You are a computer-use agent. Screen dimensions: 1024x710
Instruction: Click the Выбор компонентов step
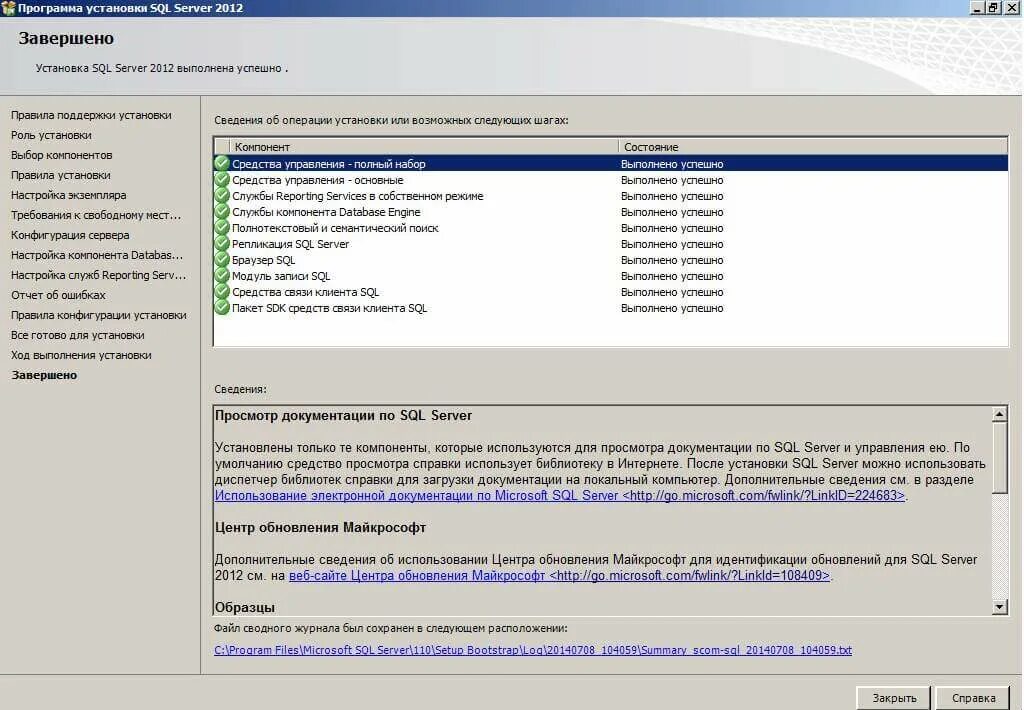(61, 155)
